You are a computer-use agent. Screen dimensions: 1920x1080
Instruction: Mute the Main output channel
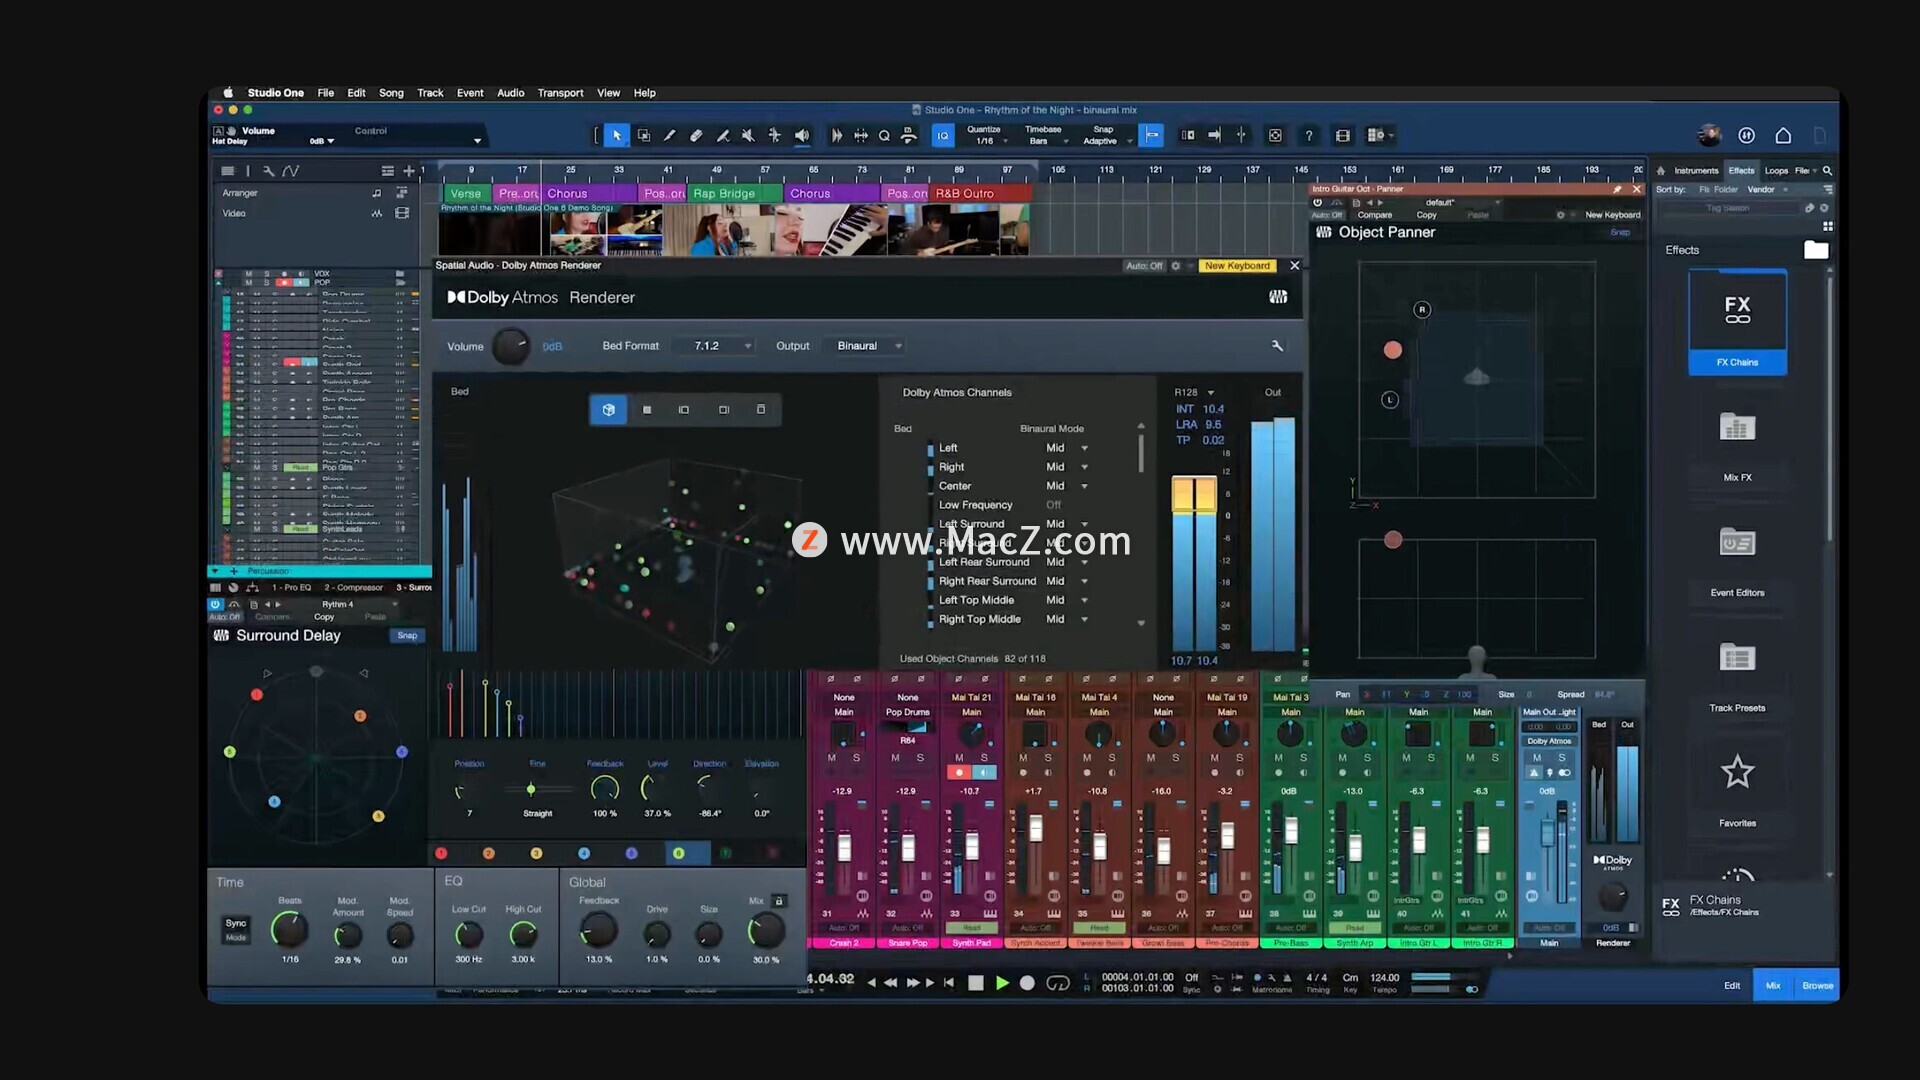(1537, 758)
